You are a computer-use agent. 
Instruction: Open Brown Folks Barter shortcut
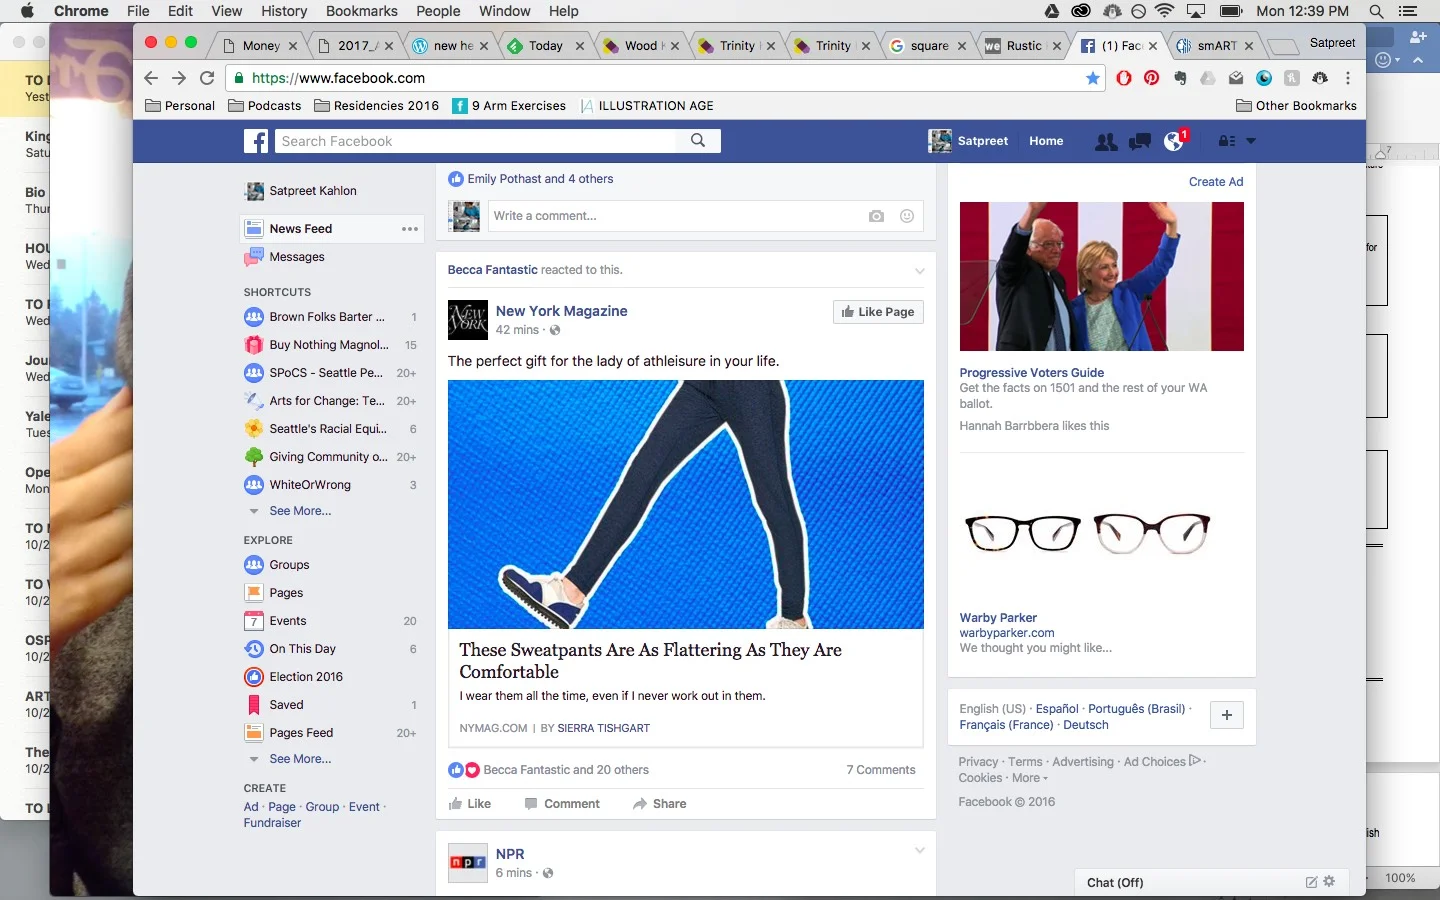(x=326, y=317)
